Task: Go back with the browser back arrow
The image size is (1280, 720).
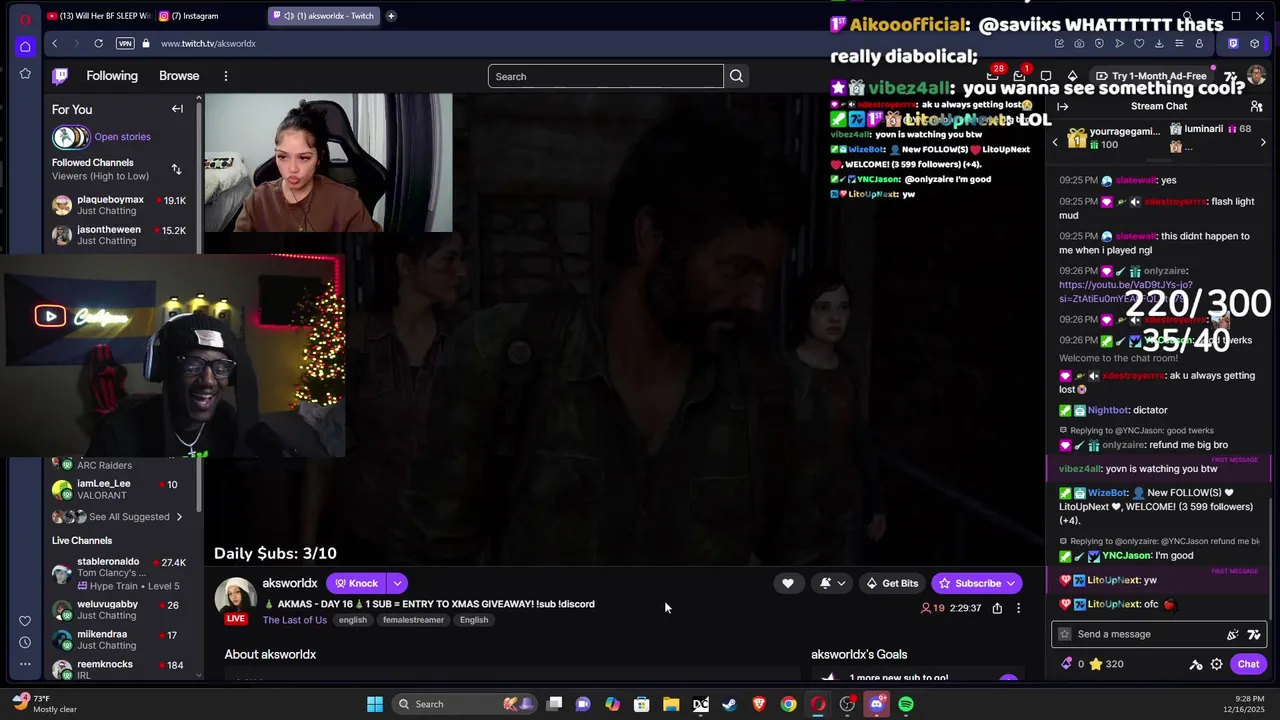Action: pyautogui.click(x=54, y=43)
